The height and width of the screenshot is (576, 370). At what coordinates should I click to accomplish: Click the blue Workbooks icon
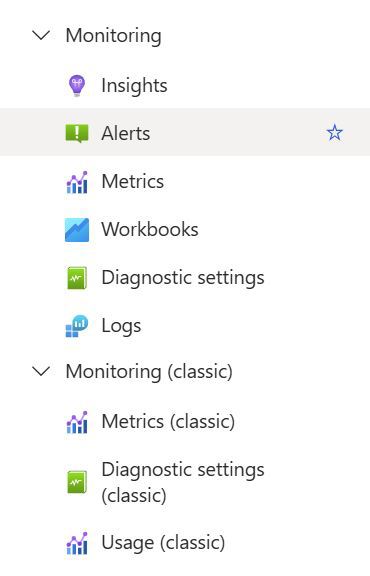click(77, 230)
